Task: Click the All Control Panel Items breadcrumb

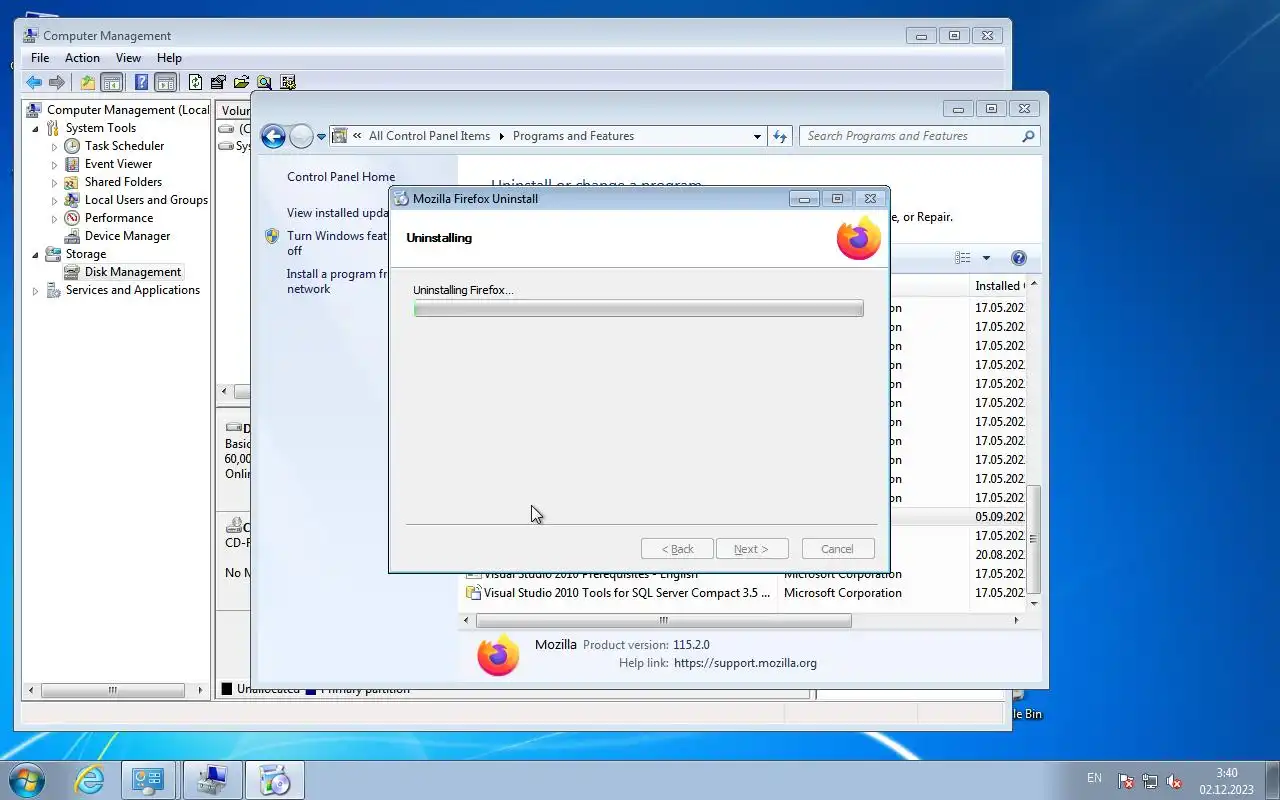Action: pos(429,136)
